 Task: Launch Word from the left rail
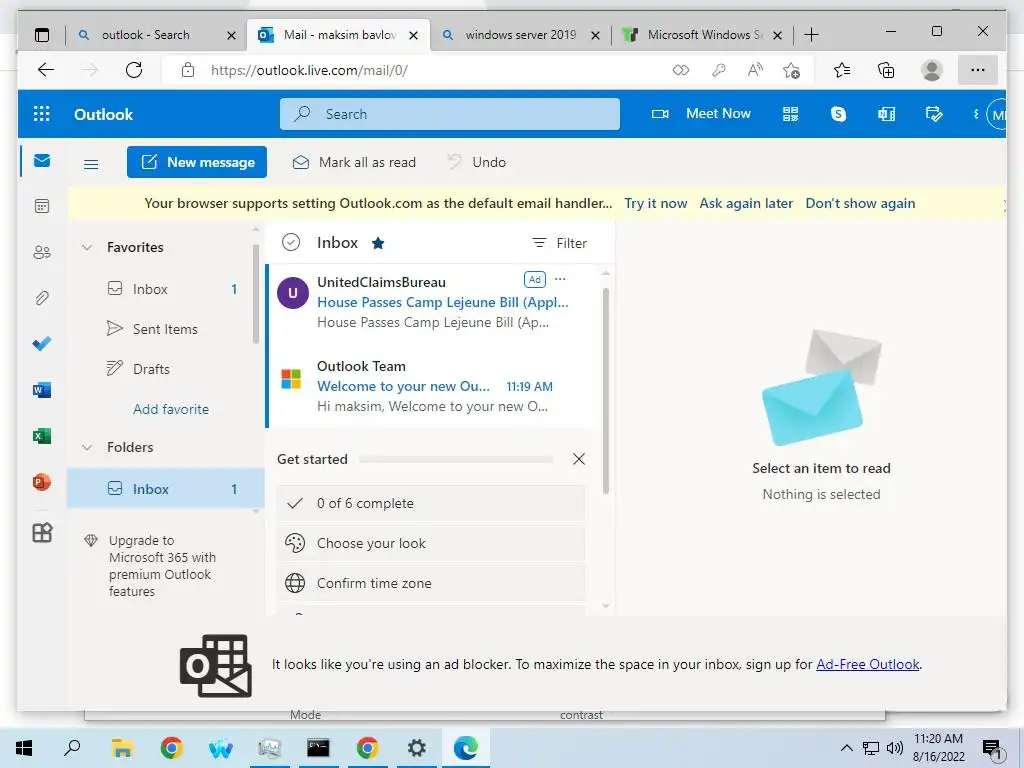[x=42, y=390]
